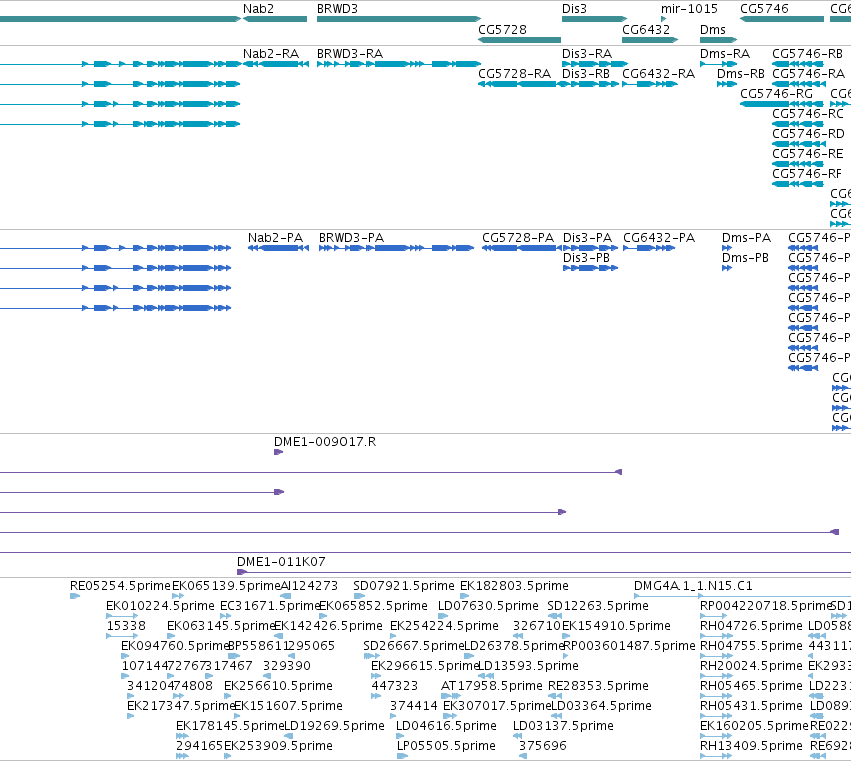
Task: Open the Dis3 gene entry
Action: (x=594, y=19)
